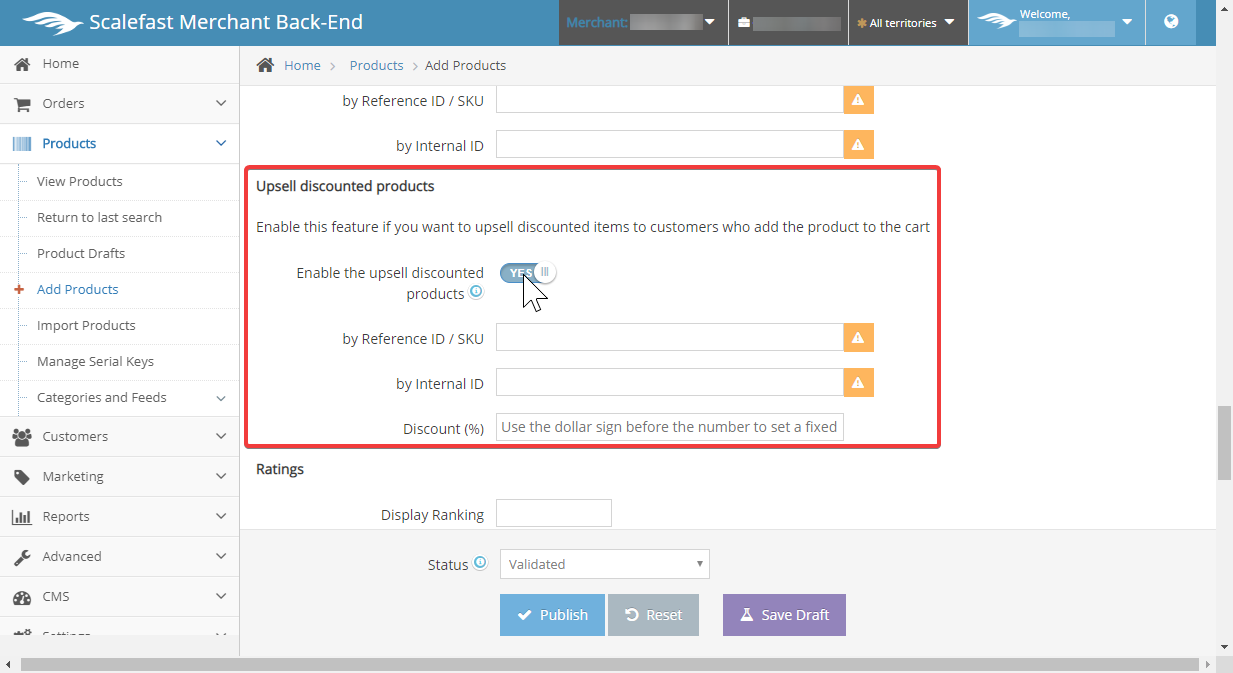
Task: Open the All territories dropdown
Action: (907, 23)
